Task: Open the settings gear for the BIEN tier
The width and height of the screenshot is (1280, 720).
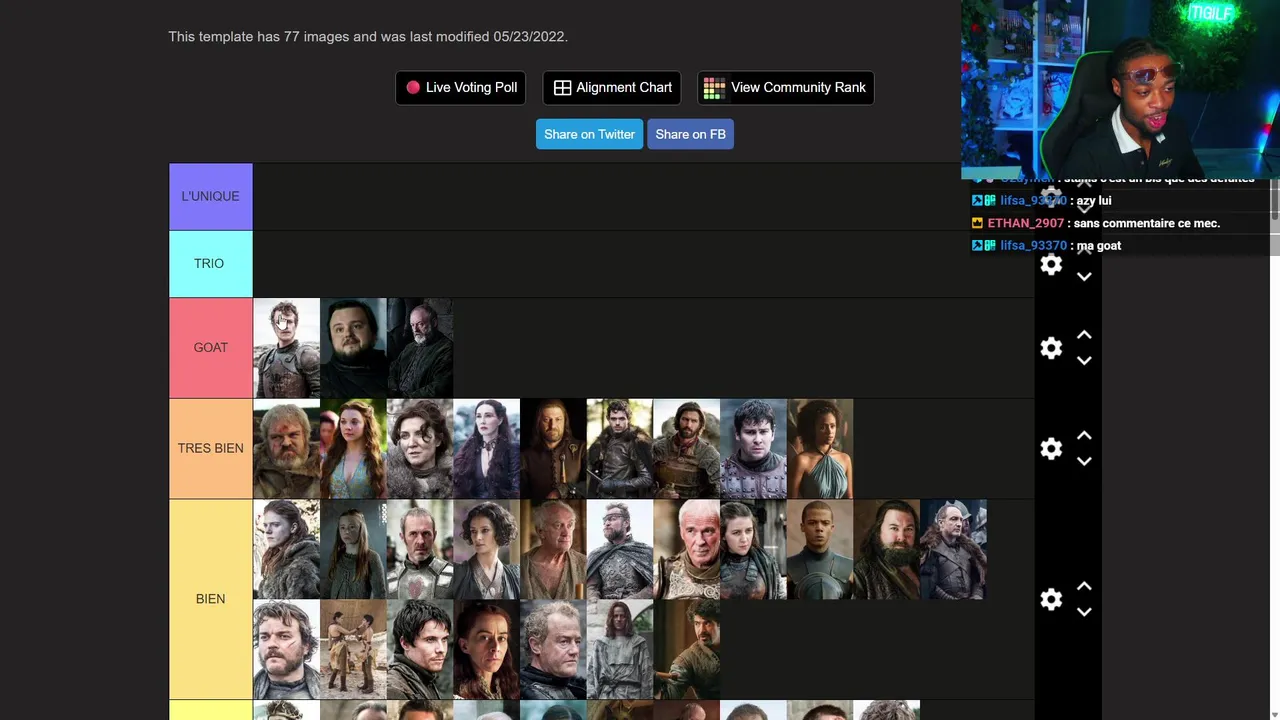Action: coord(1051,599)
